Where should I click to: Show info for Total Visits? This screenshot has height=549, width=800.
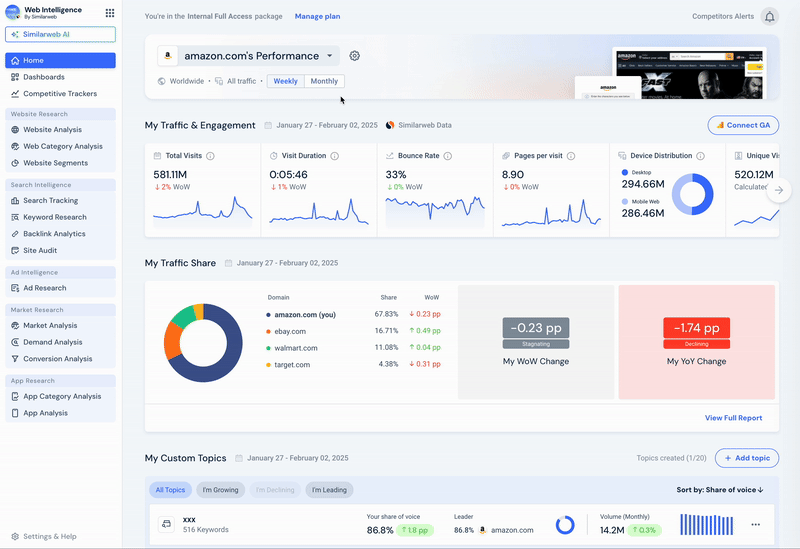click(210, 156)
